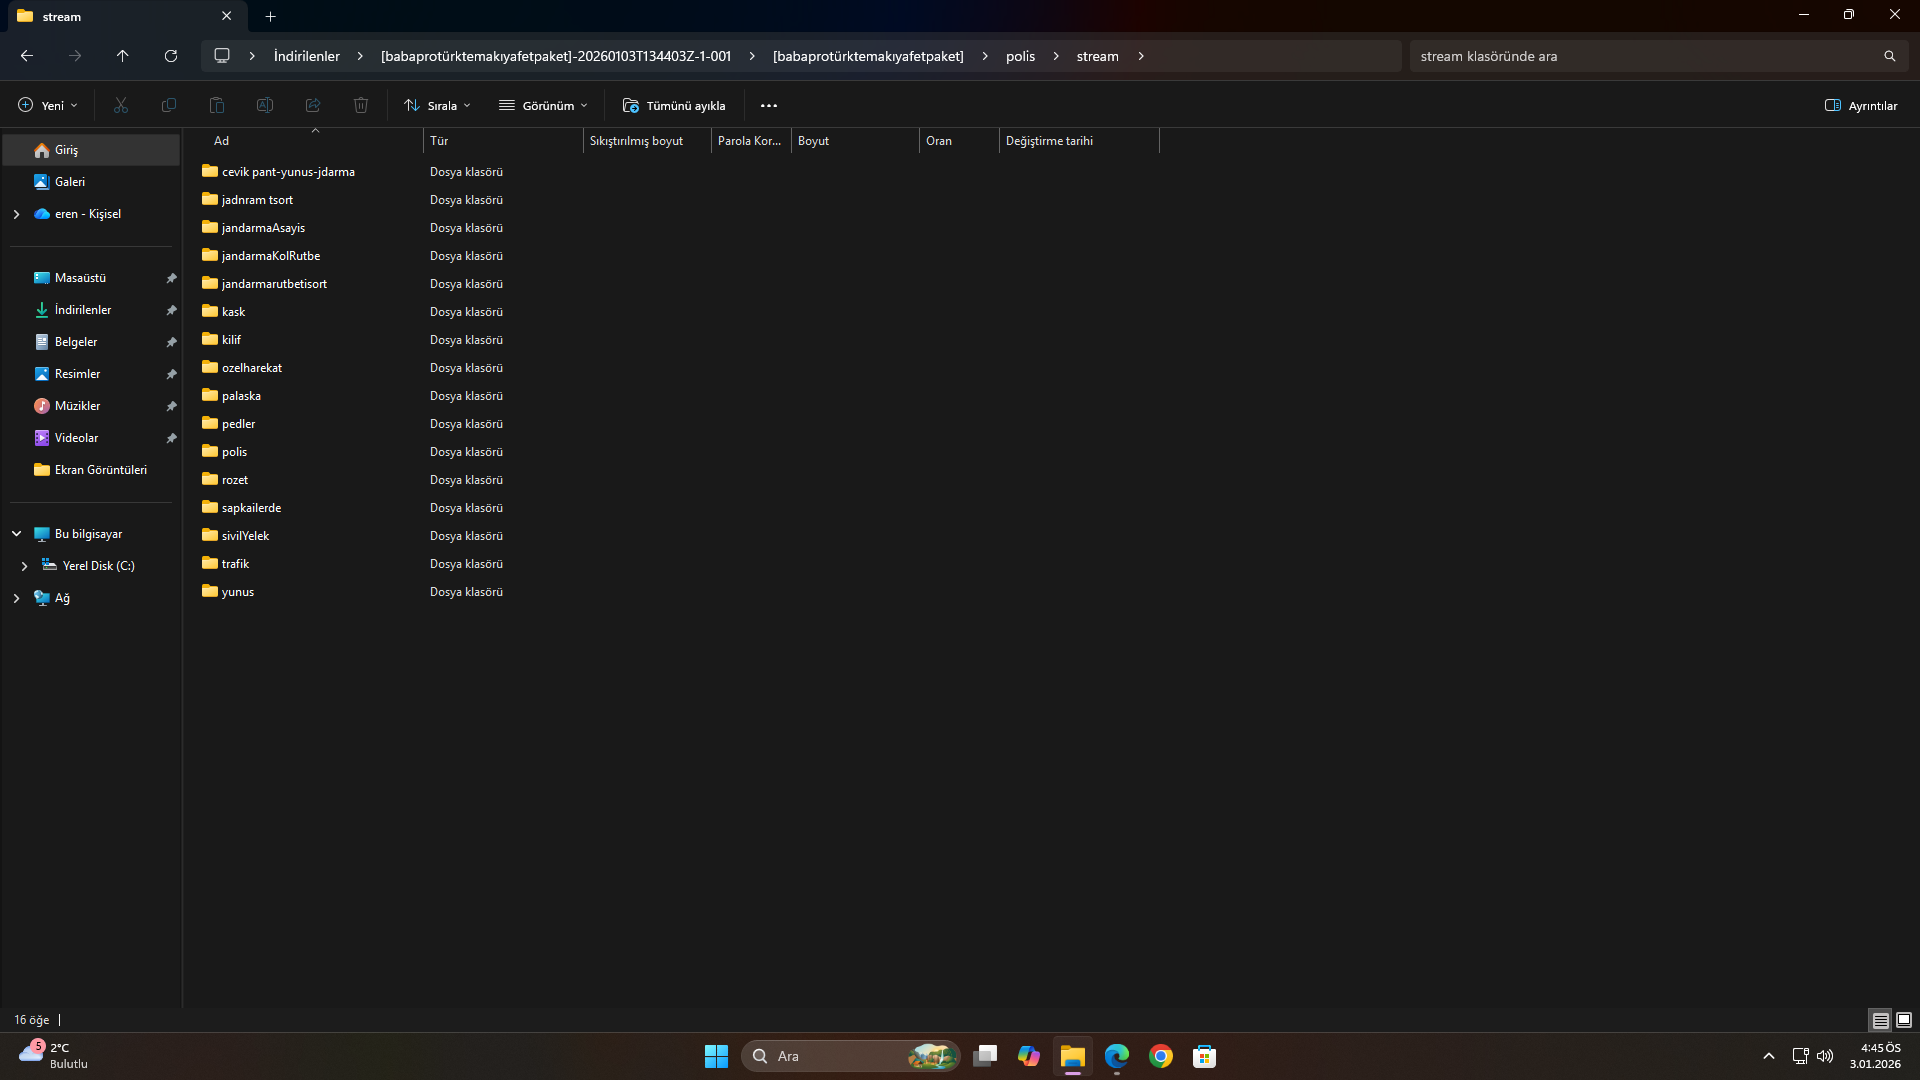
Task: Open the Görünüm view dropdown
Action: click(x=544, y=105)
